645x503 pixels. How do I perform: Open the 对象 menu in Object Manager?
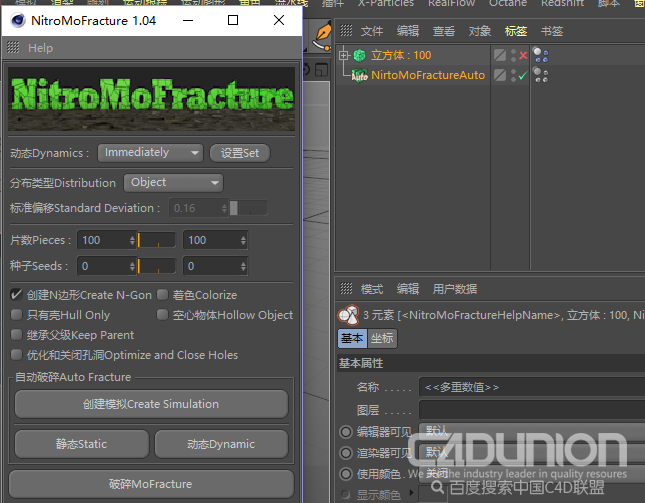click(480, 31)
